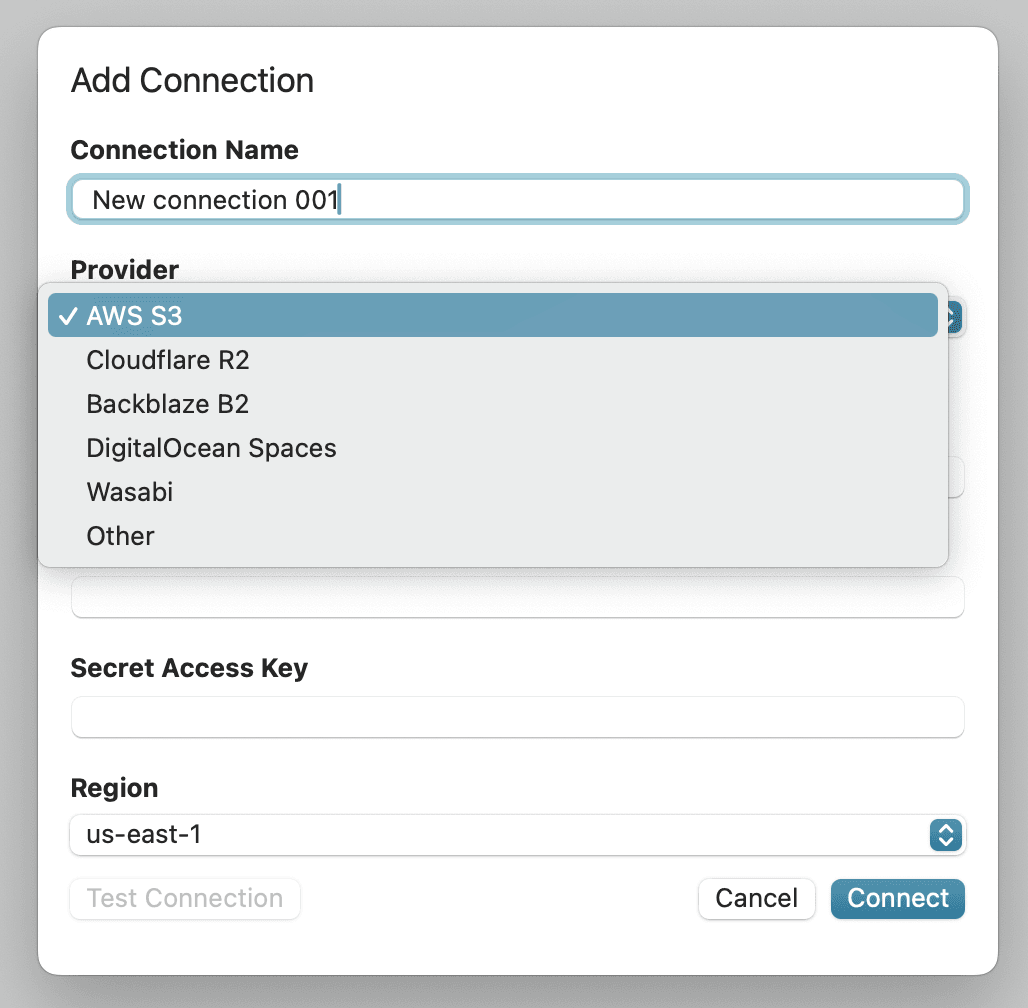Choose DigitalOcean Spaces as the provider

[211, 448]
